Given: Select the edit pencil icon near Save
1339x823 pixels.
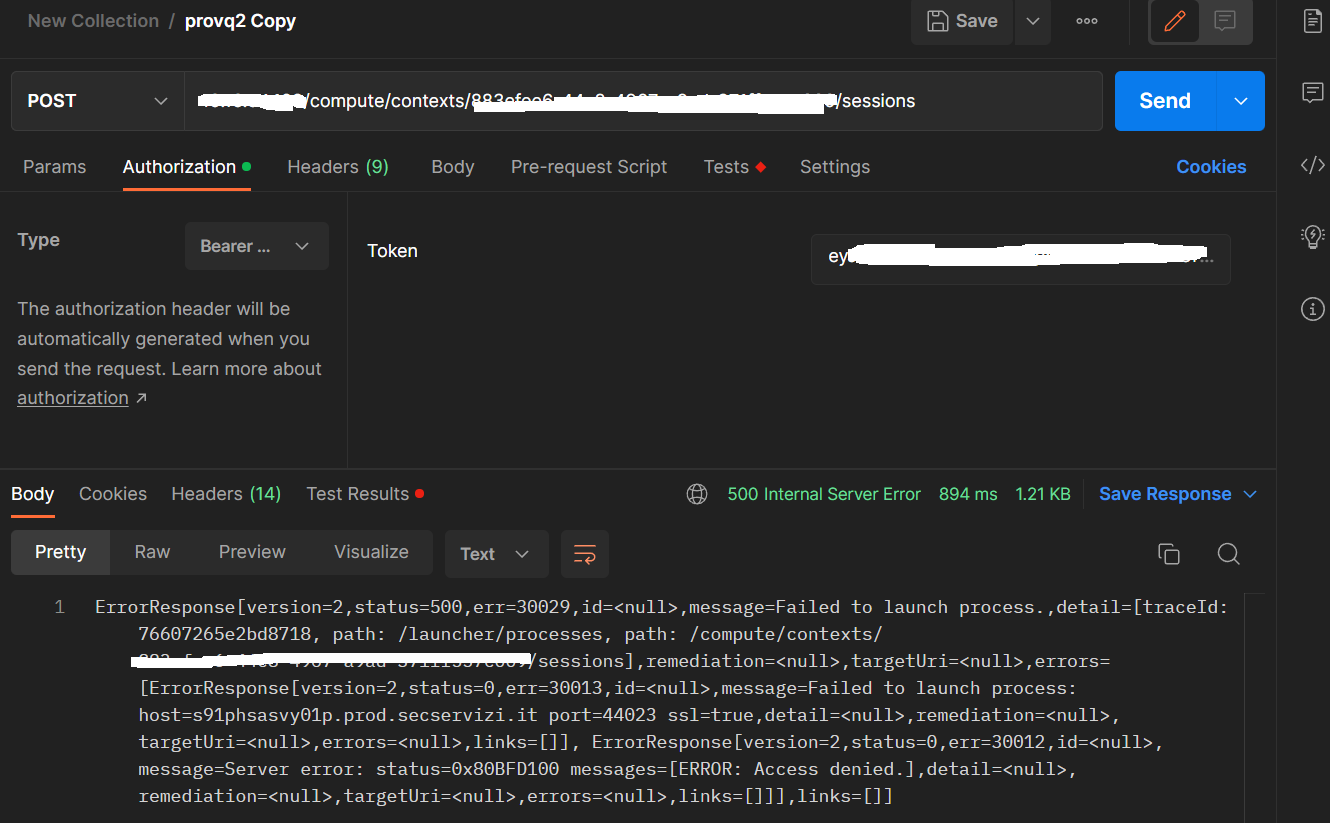Looking at the screenshot, I should coord(1175,20).
